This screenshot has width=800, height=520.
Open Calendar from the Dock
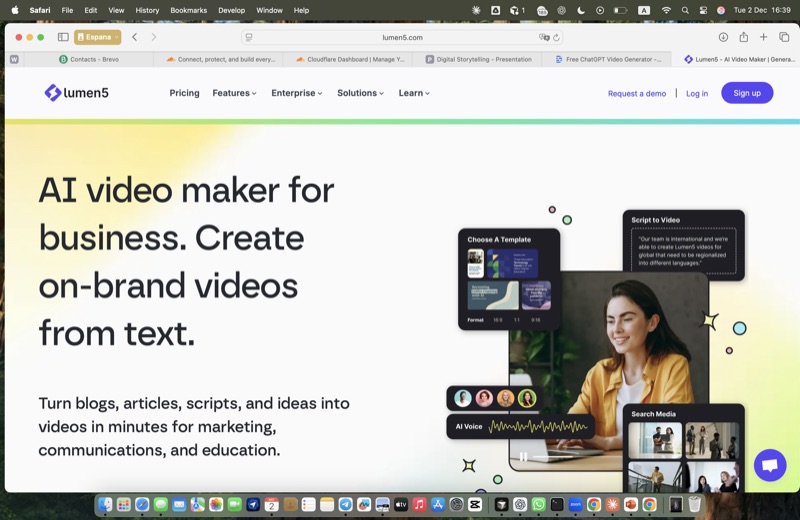(271, 505)
